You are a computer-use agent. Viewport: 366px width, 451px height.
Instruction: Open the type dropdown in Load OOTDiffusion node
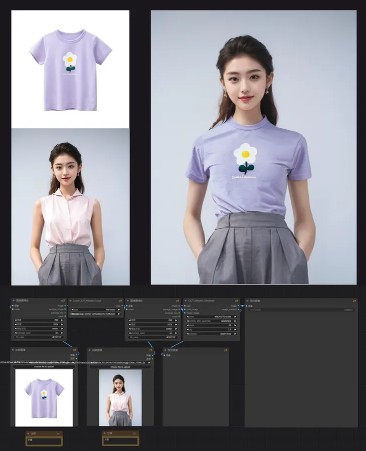pos(96,310)
